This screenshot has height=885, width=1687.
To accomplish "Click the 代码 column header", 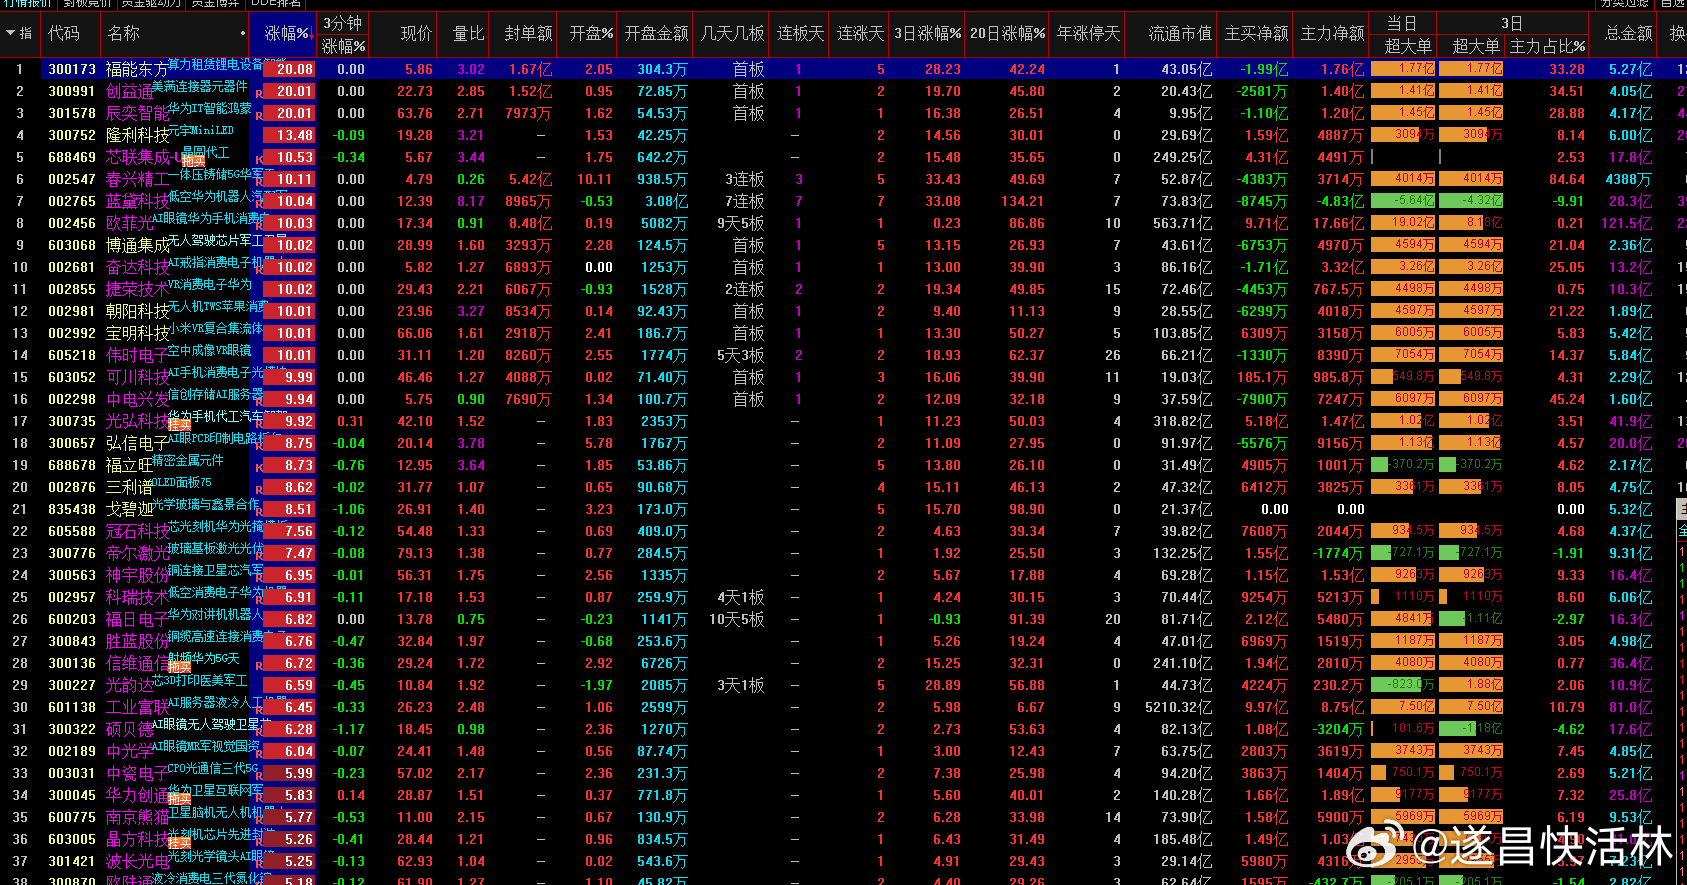I will click(x=64, y=33).
